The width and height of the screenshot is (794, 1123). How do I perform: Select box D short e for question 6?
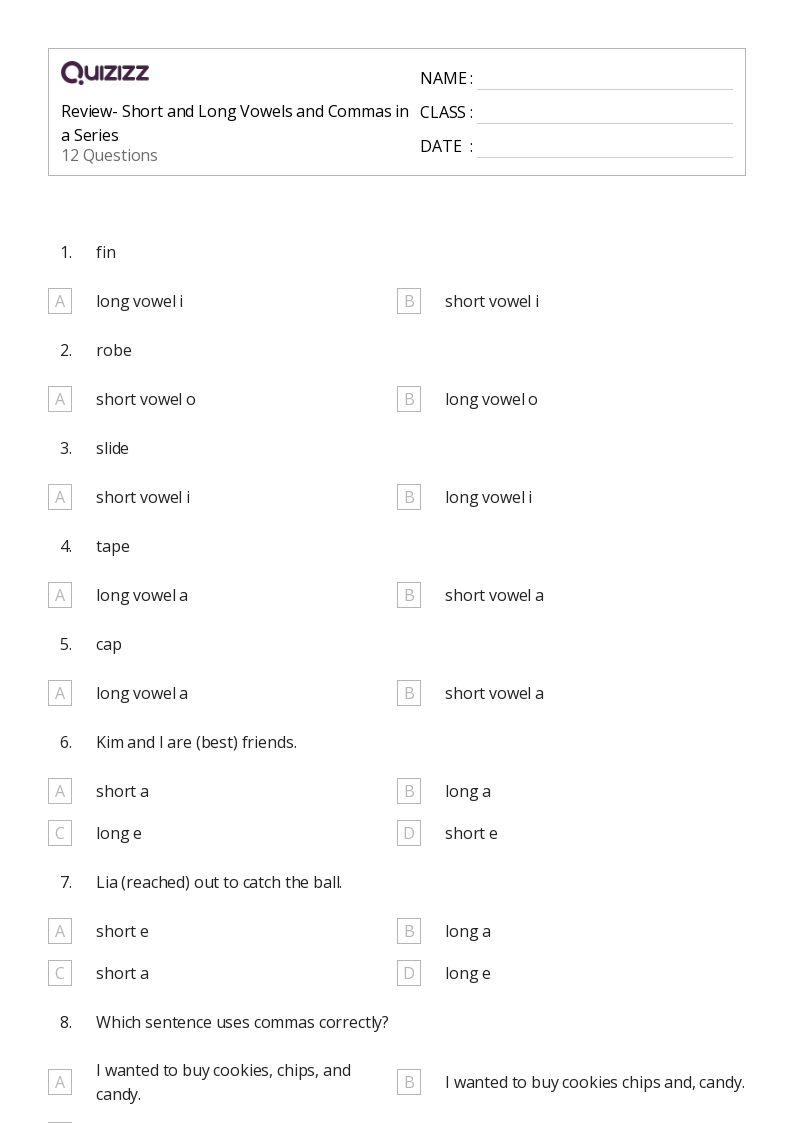409,833
